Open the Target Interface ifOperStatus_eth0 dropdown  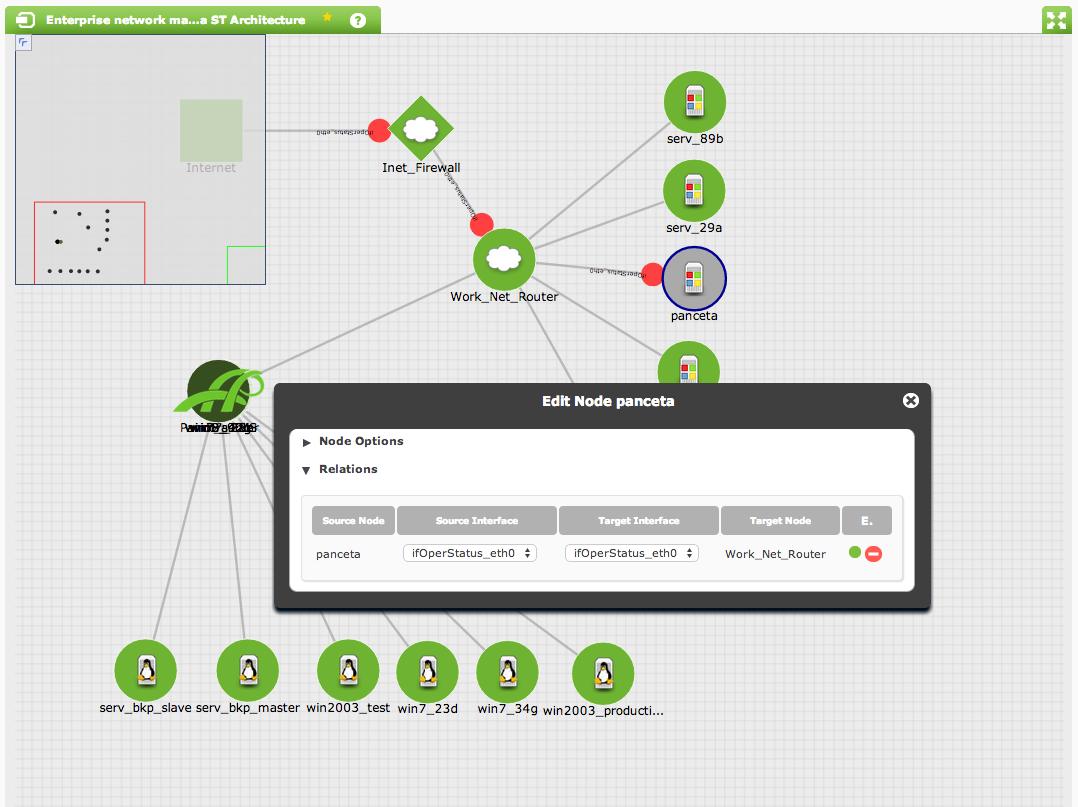(632, 553)
